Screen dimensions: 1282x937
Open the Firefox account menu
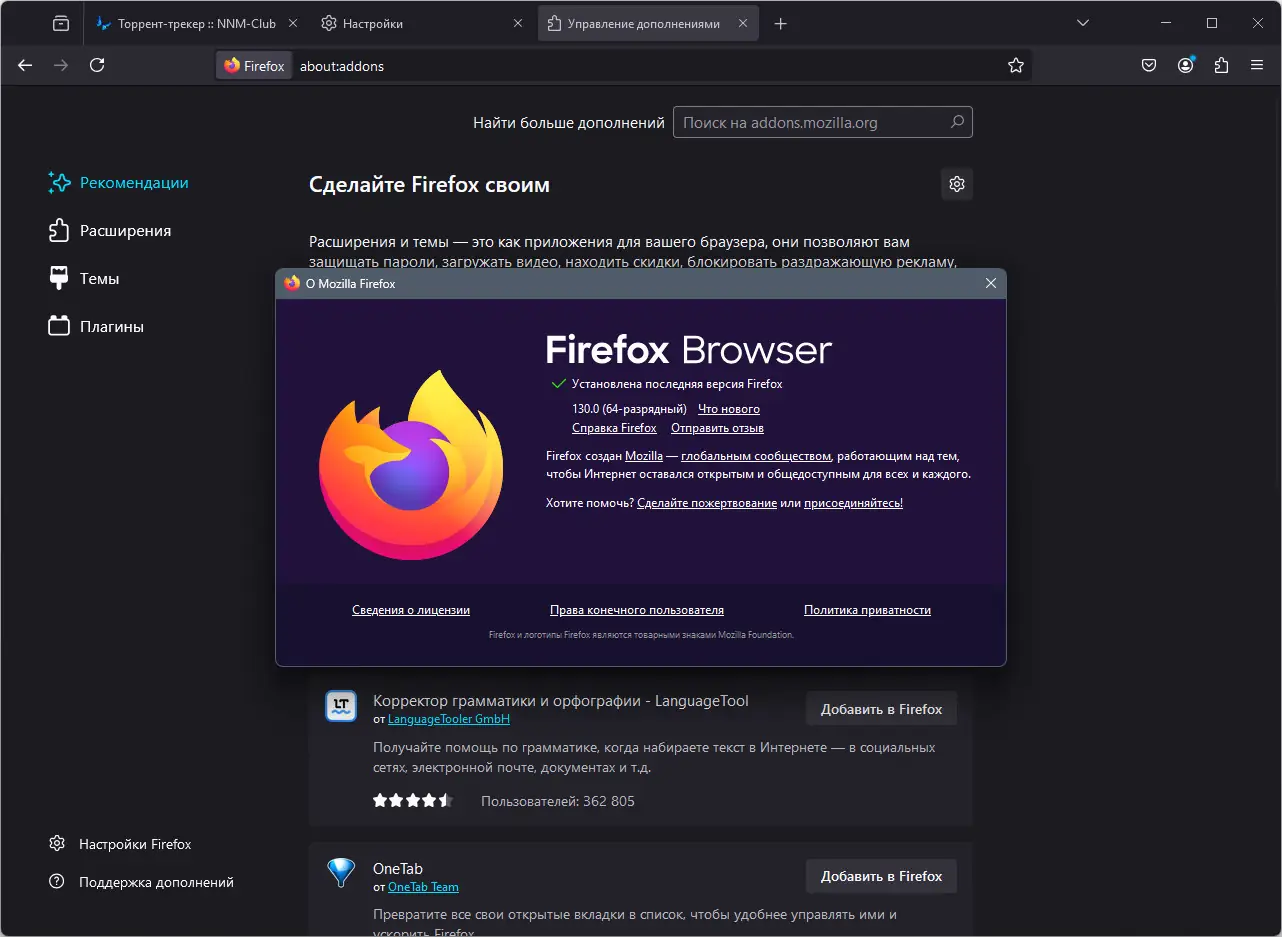(x=1185, y=65)
